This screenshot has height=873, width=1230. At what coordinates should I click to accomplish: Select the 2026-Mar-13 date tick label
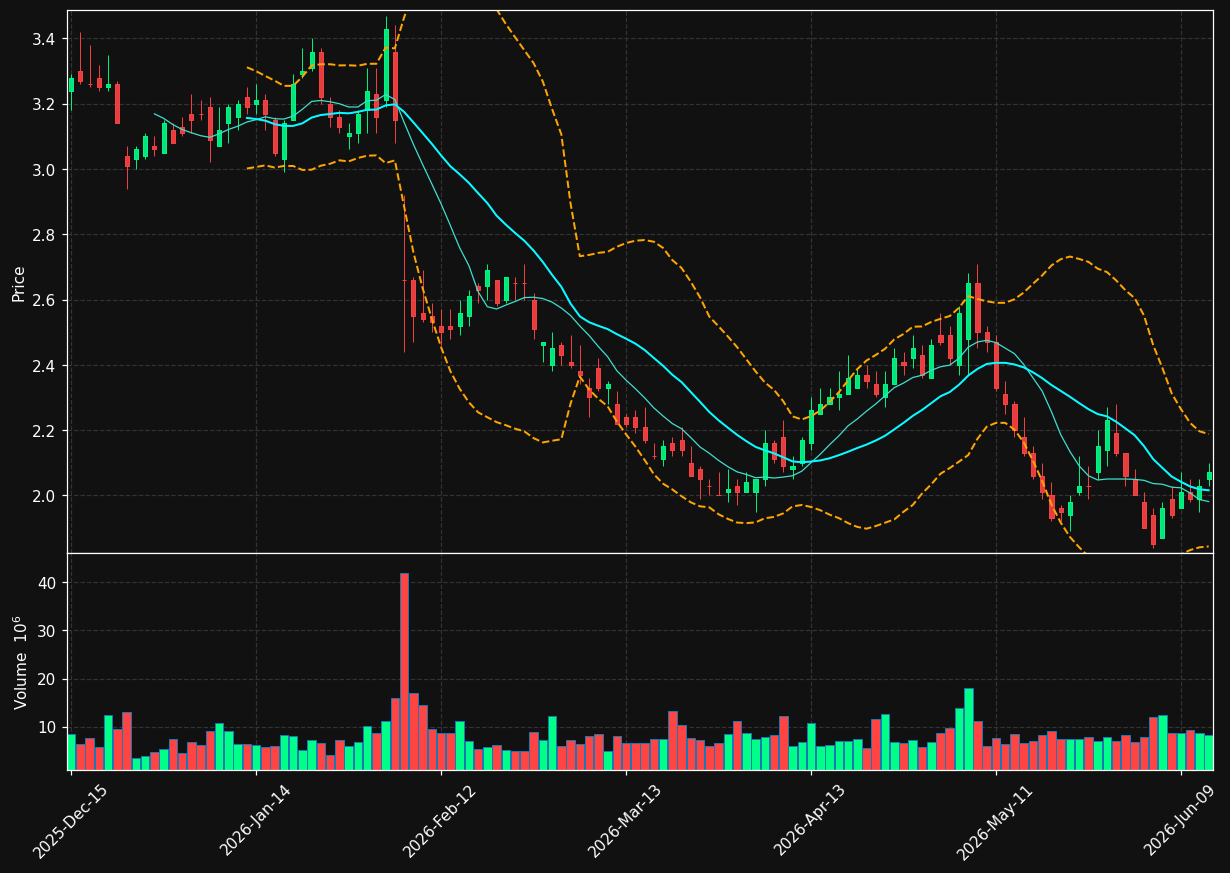point(626,821)
